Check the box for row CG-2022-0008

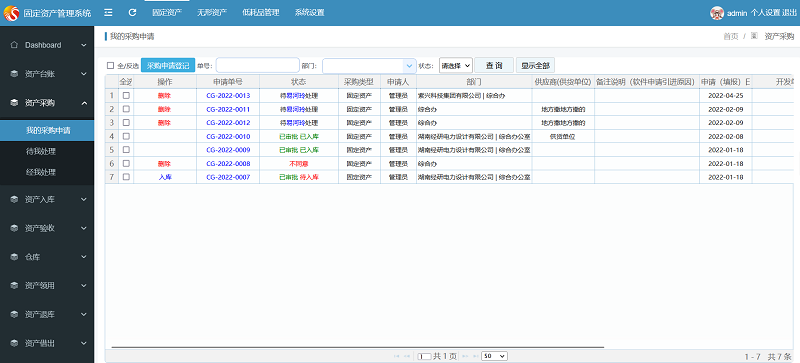[x=126, y=163]
